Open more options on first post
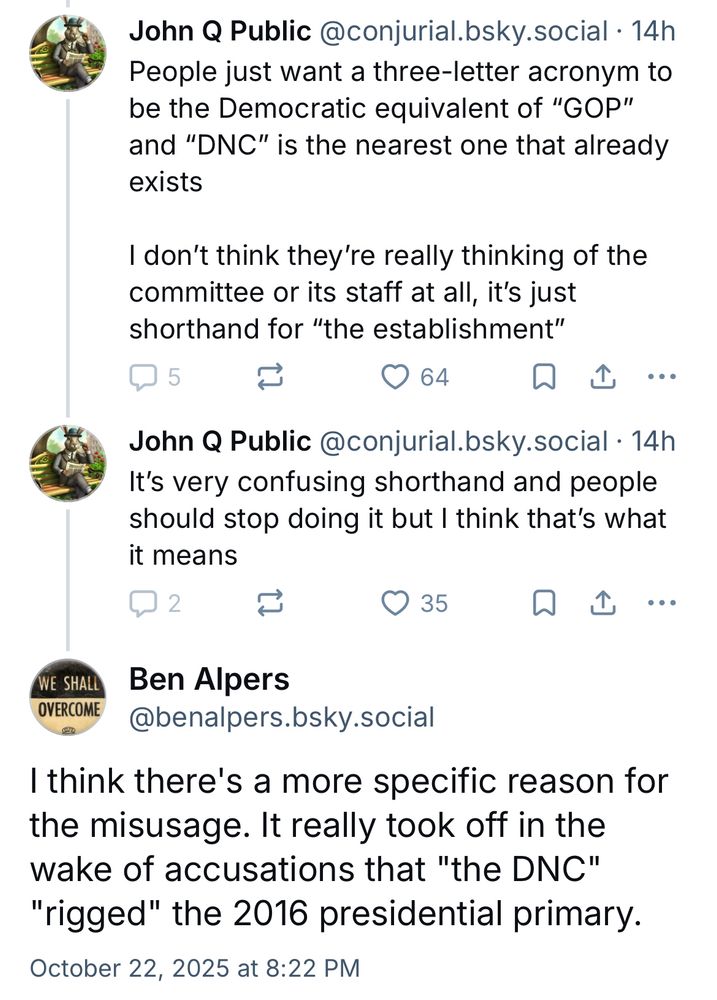 [662, 377]
